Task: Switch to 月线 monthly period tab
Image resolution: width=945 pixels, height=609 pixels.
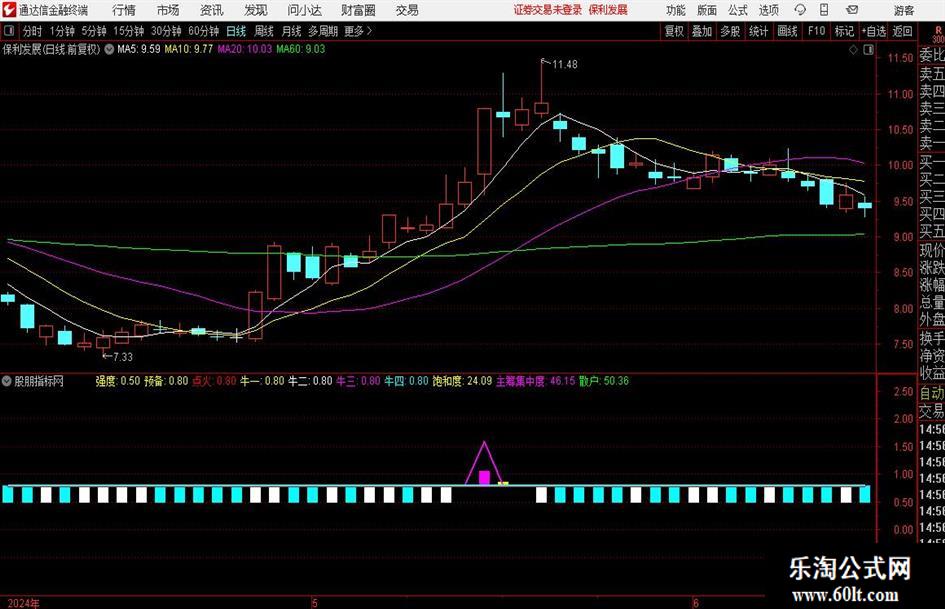Action: tap(291, 31)
